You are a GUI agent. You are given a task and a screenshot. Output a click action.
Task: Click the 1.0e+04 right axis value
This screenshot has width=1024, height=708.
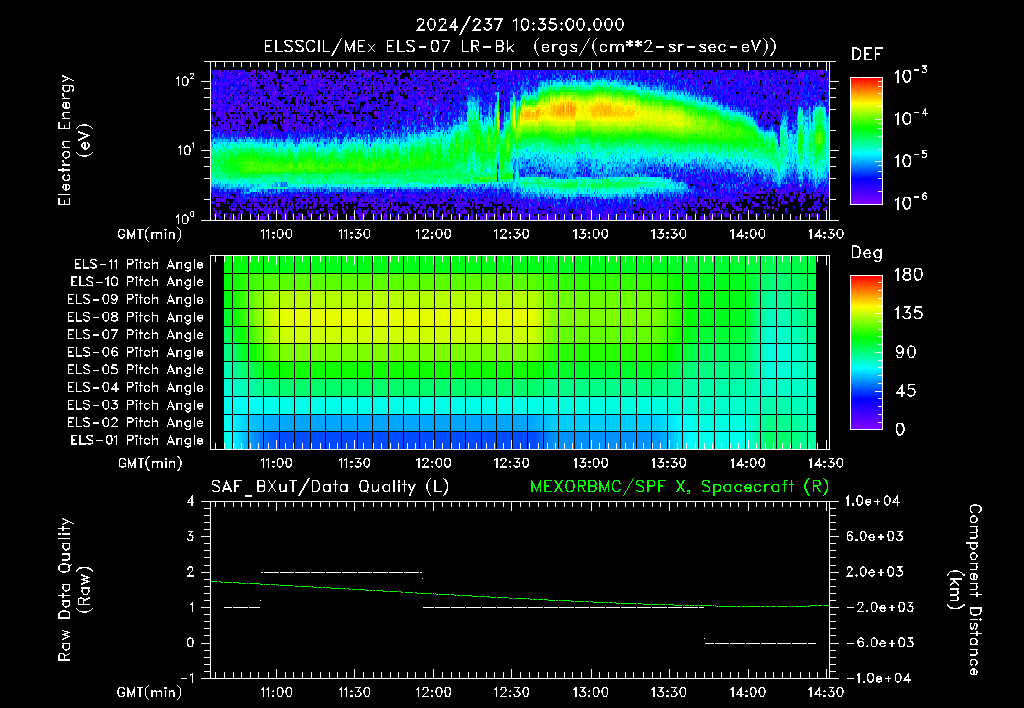872,501
